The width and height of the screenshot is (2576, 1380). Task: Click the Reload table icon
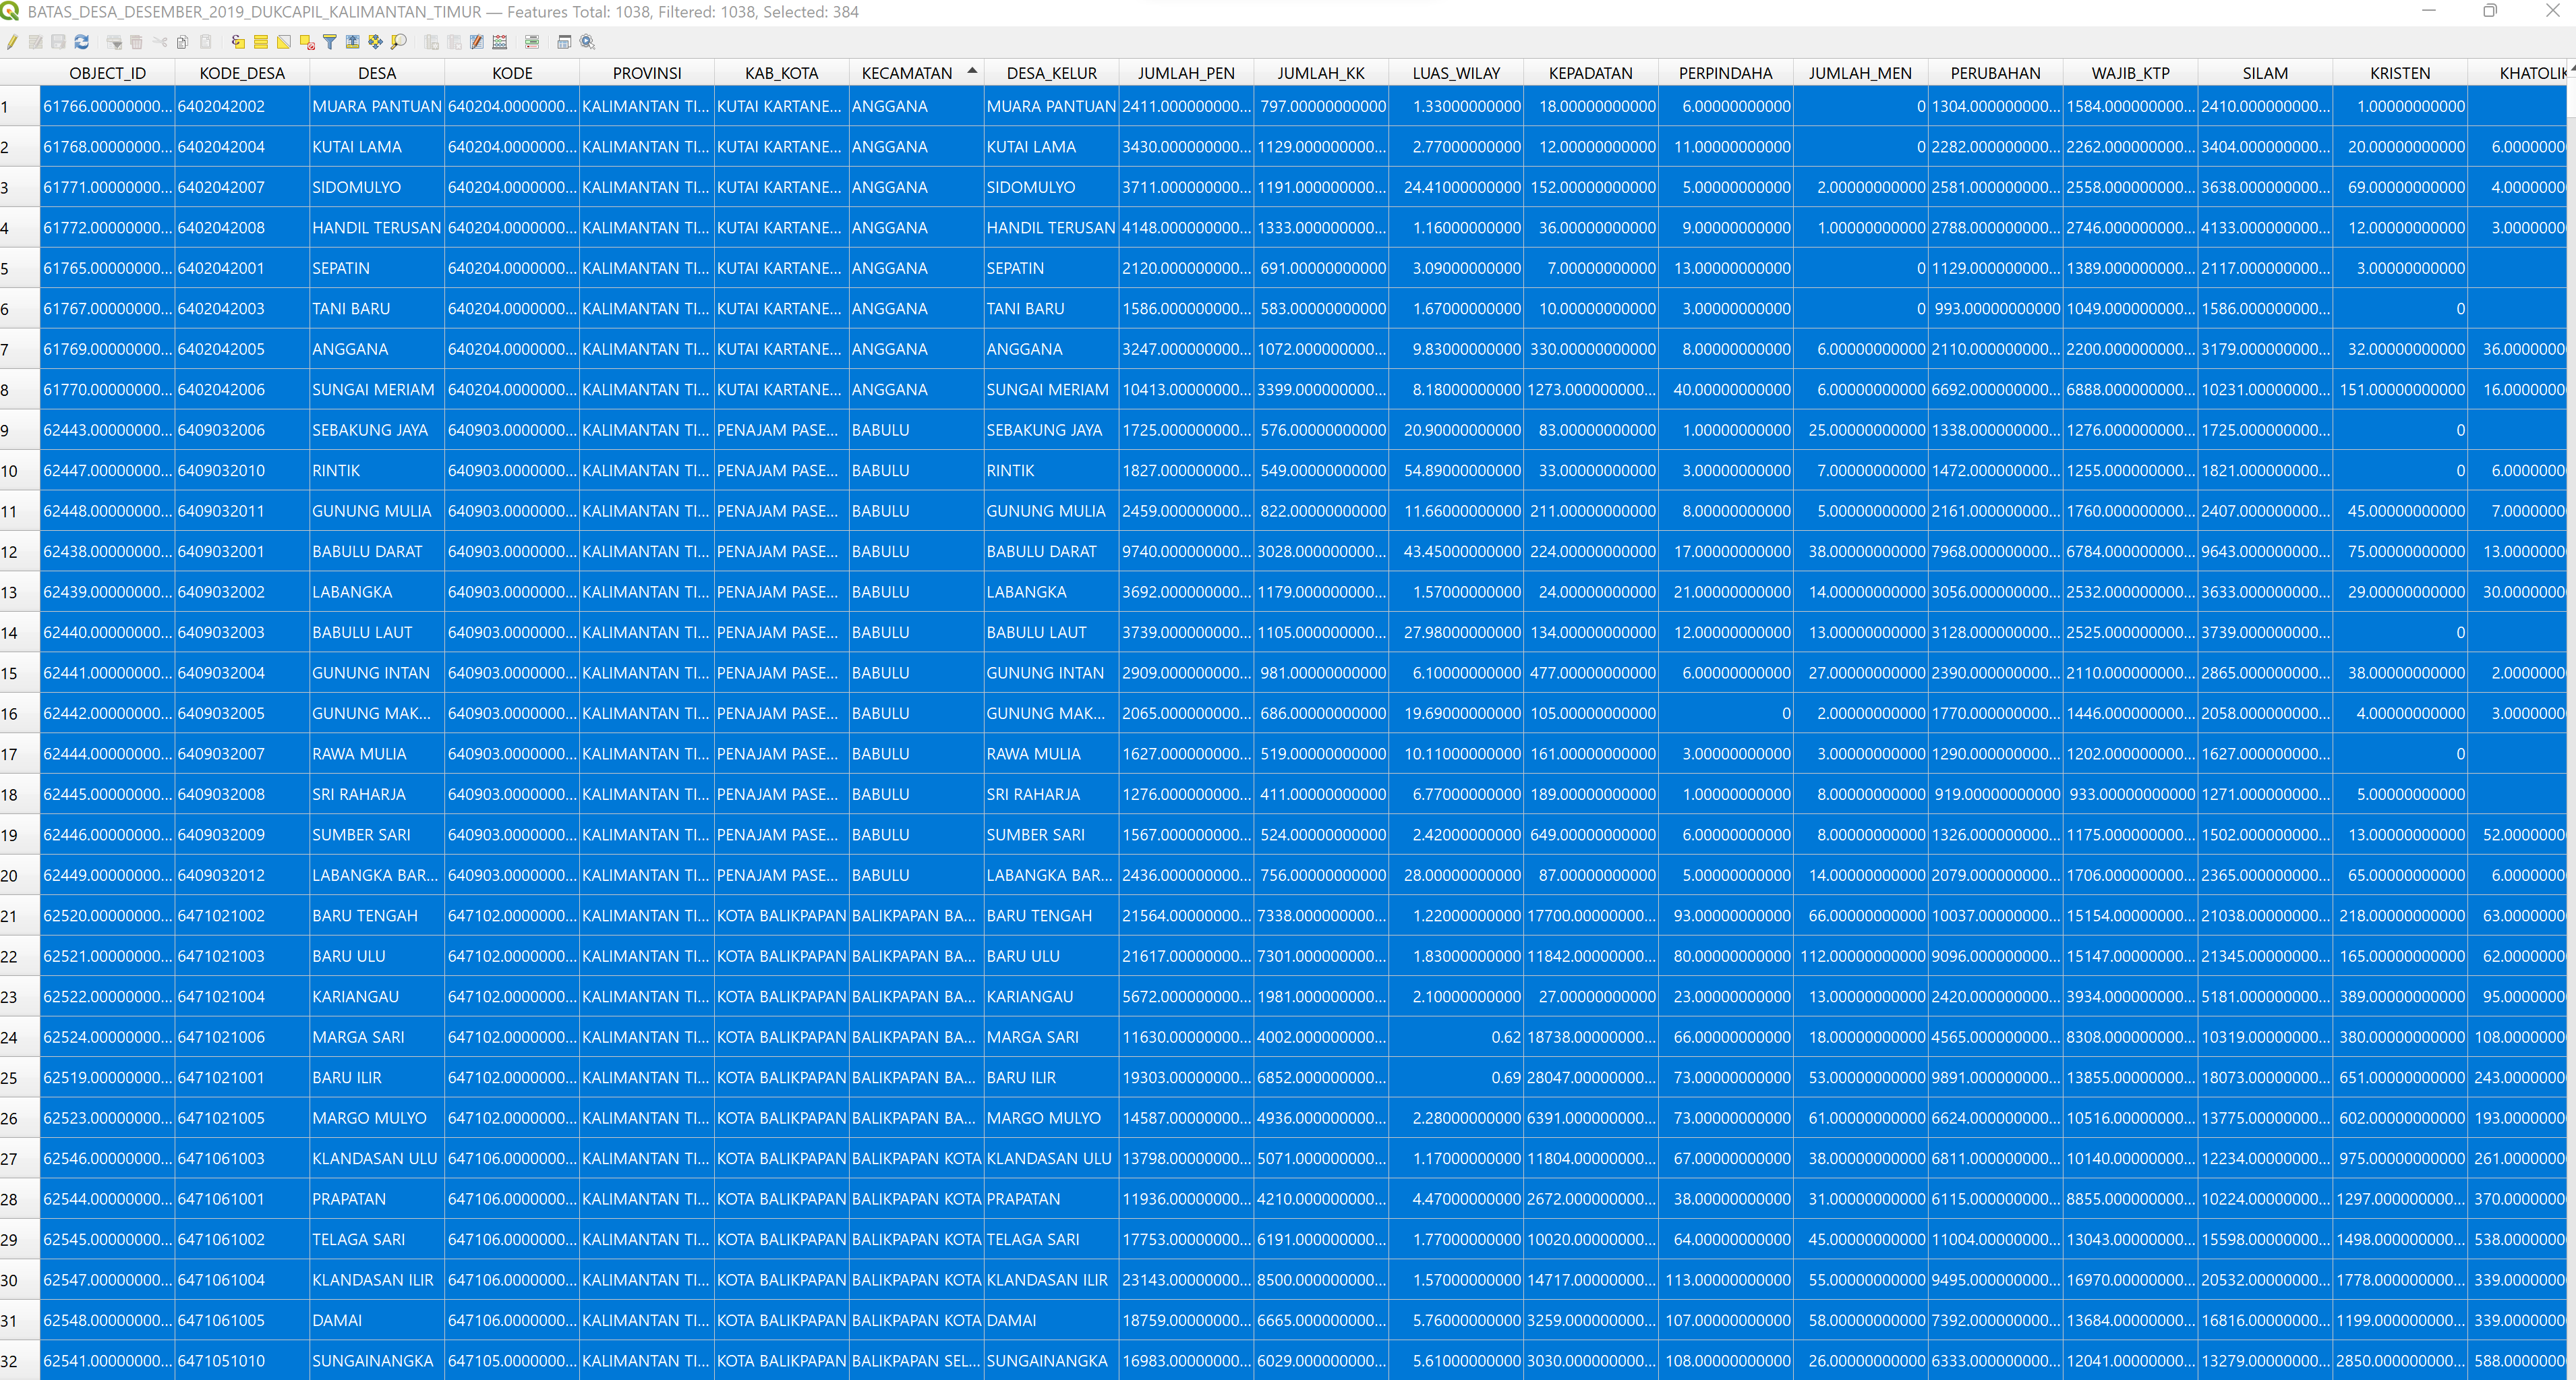(82, 42)
